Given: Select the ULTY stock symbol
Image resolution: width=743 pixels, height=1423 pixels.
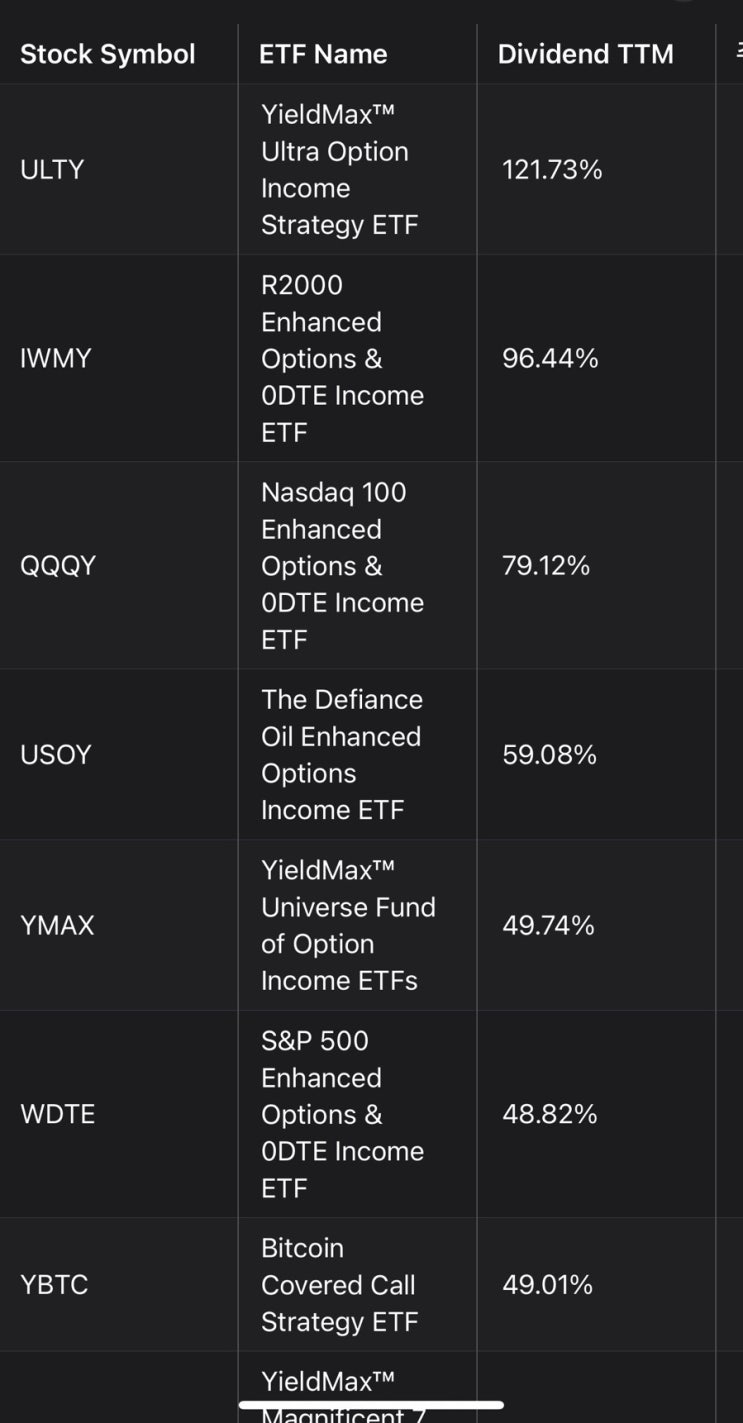Looking at the screenshot, I should click(x=52, y=170).
